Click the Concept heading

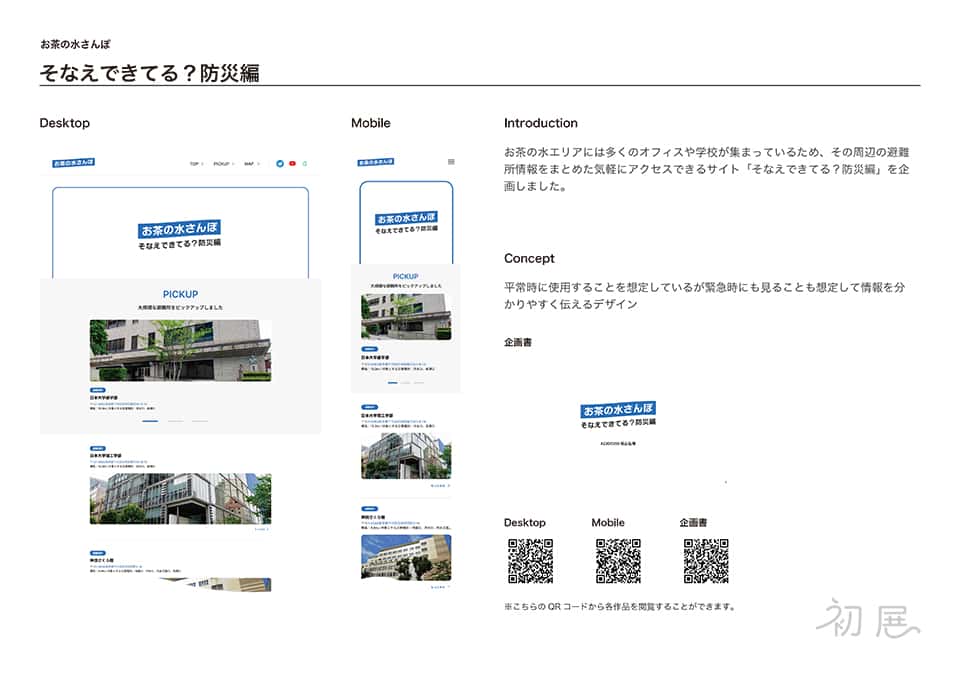tap(529, 258)
